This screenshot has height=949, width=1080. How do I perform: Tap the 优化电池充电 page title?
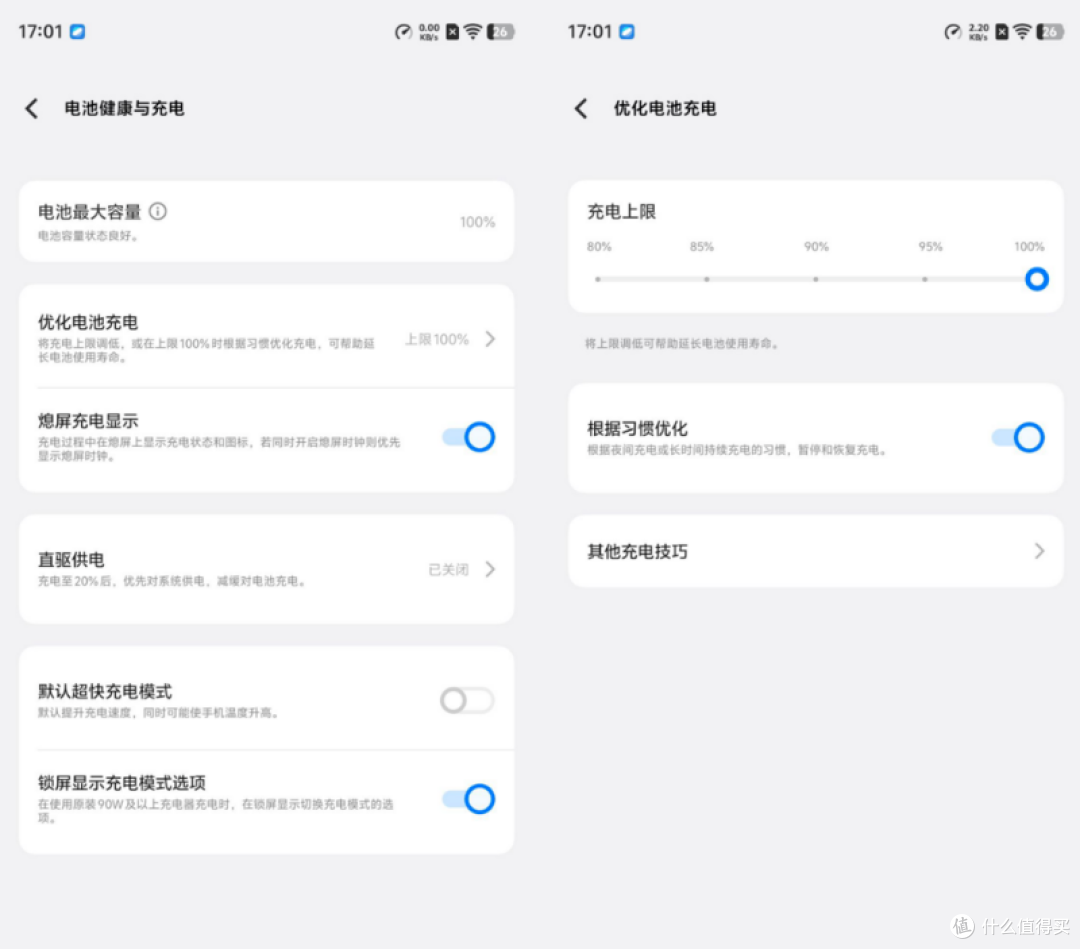click(x=665, y=108)
